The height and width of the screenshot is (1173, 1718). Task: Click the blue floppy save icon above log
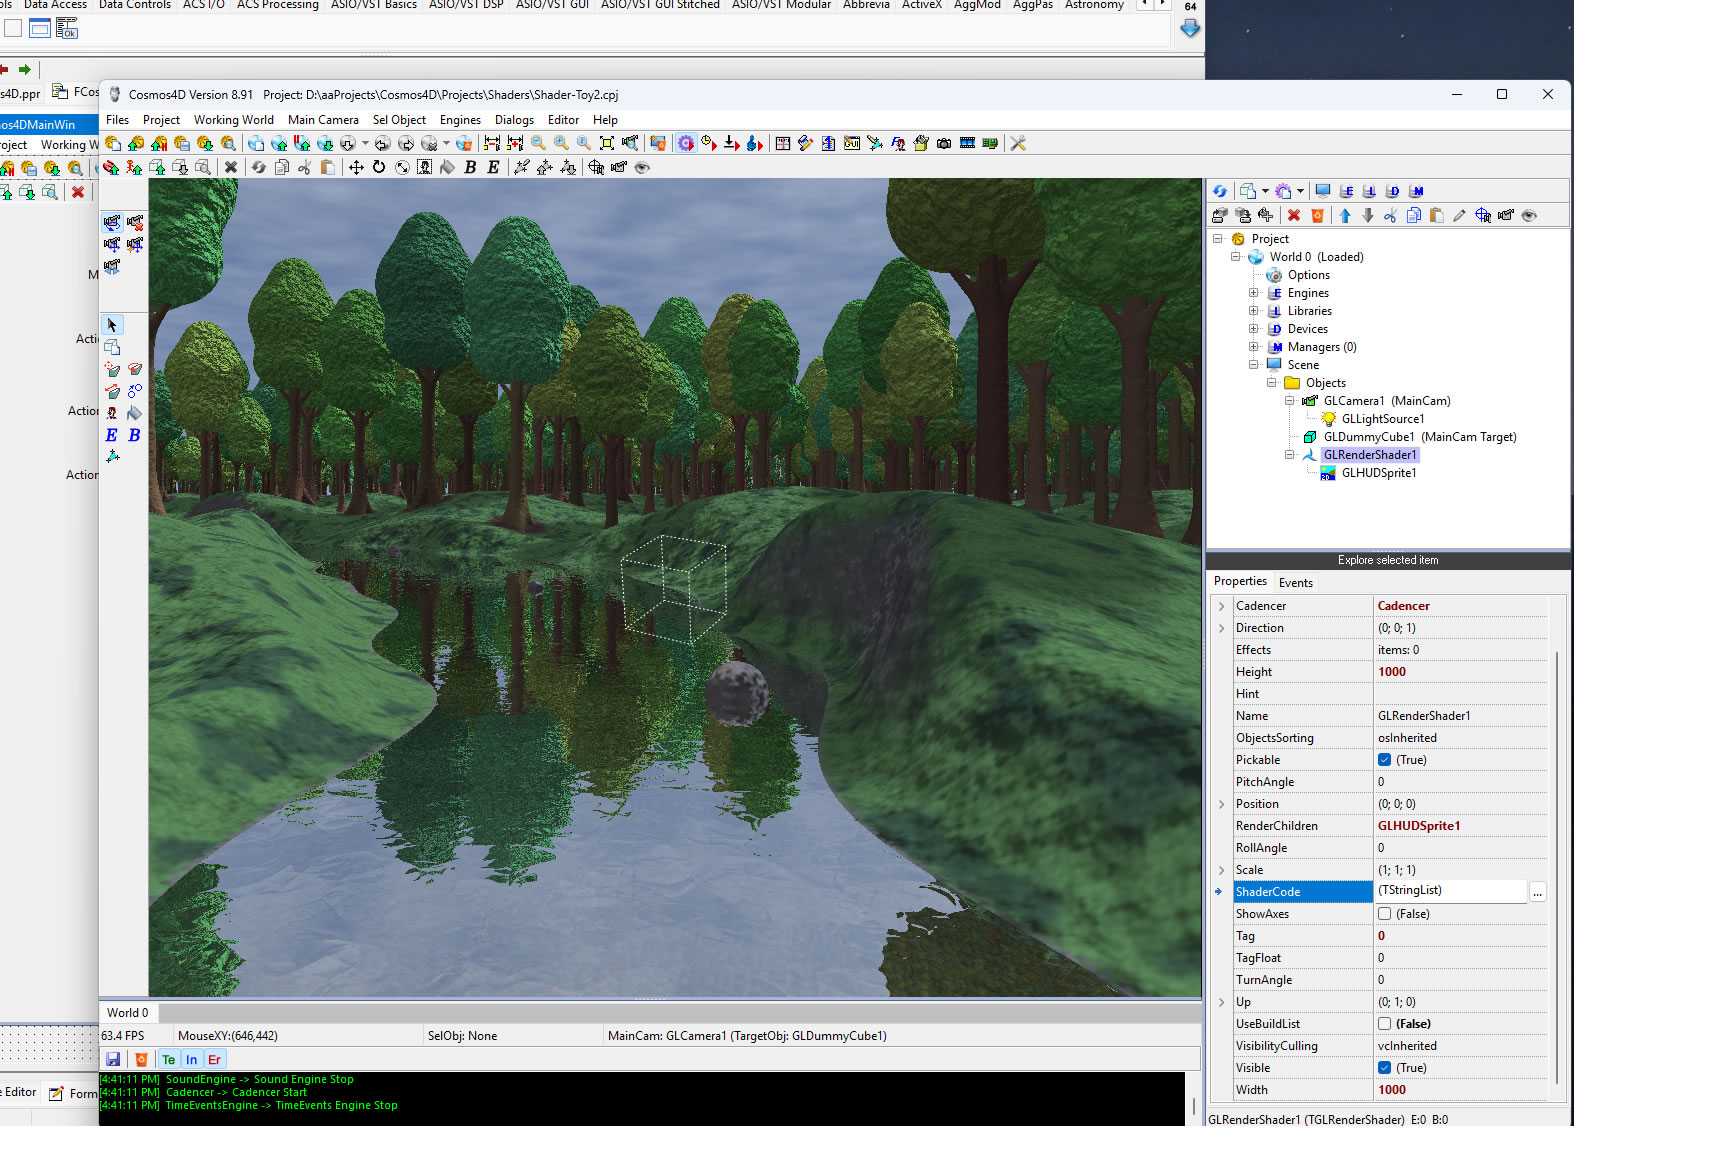(113, 1059)
